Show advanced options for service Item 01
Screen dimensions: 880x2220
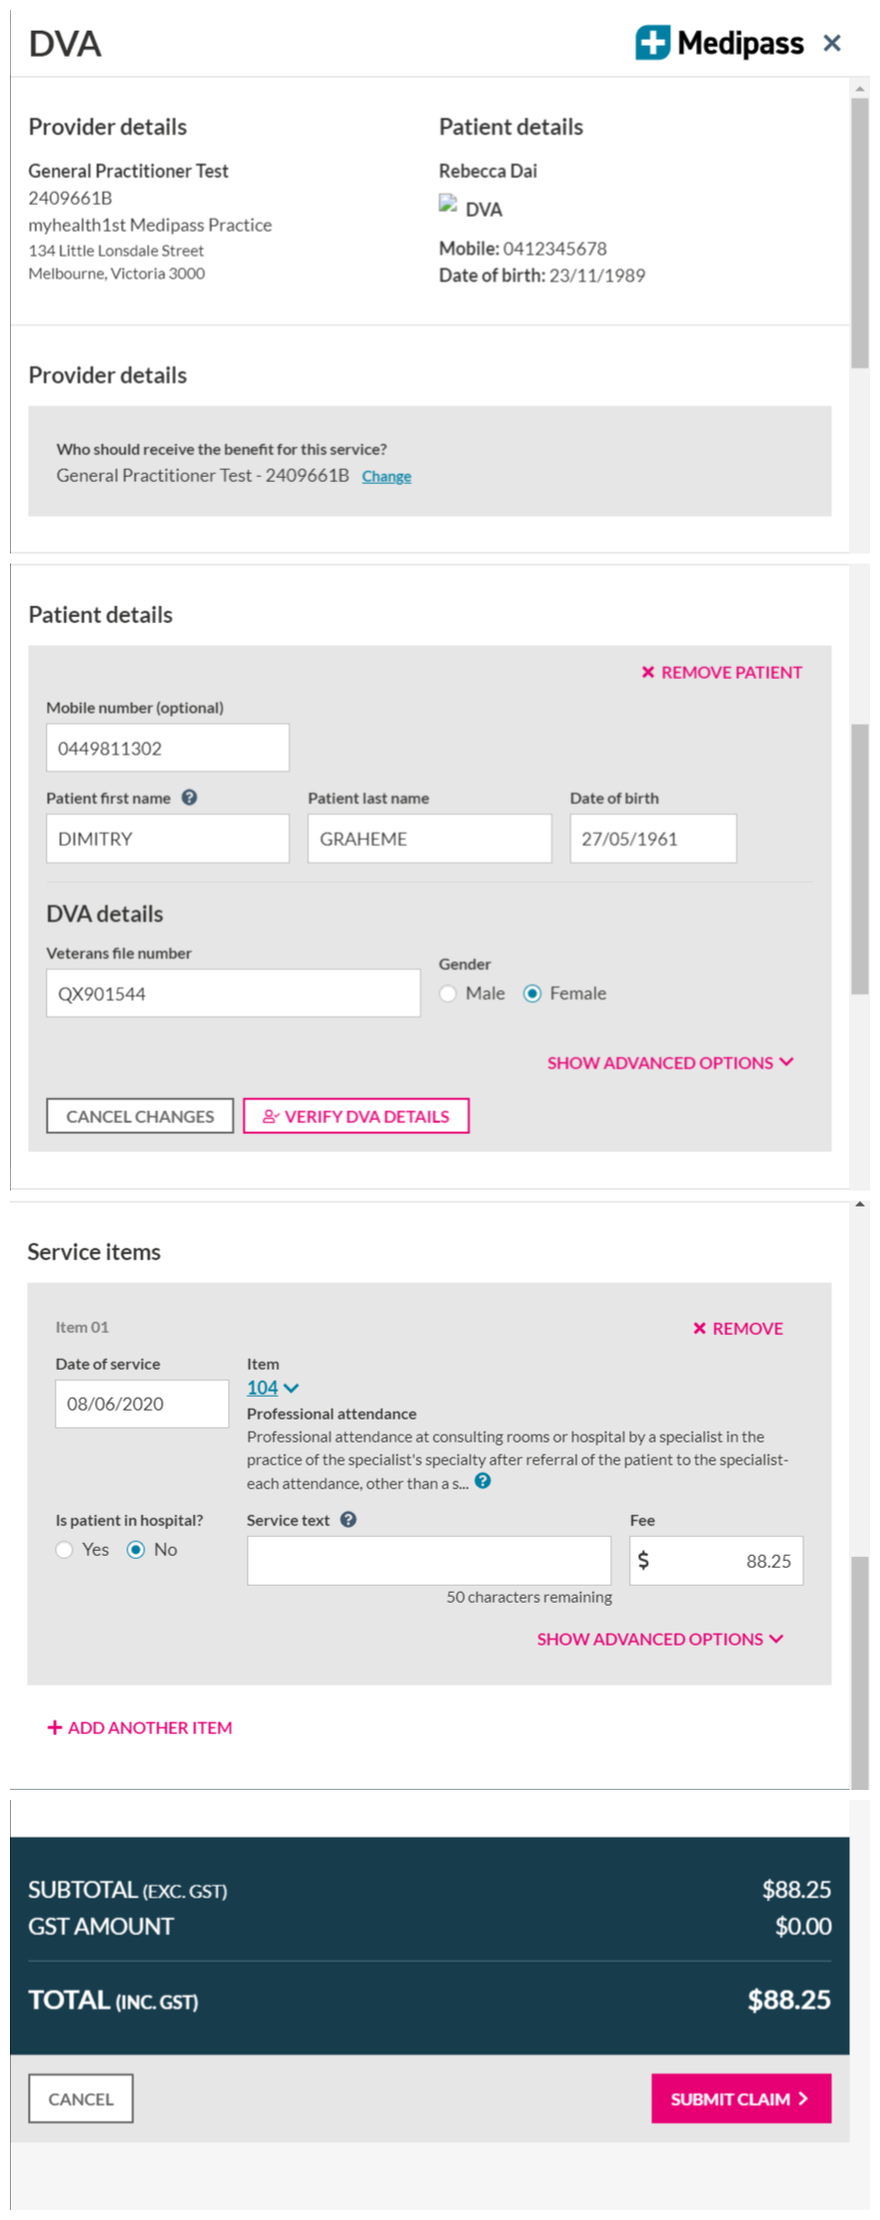click(660, 1638)
